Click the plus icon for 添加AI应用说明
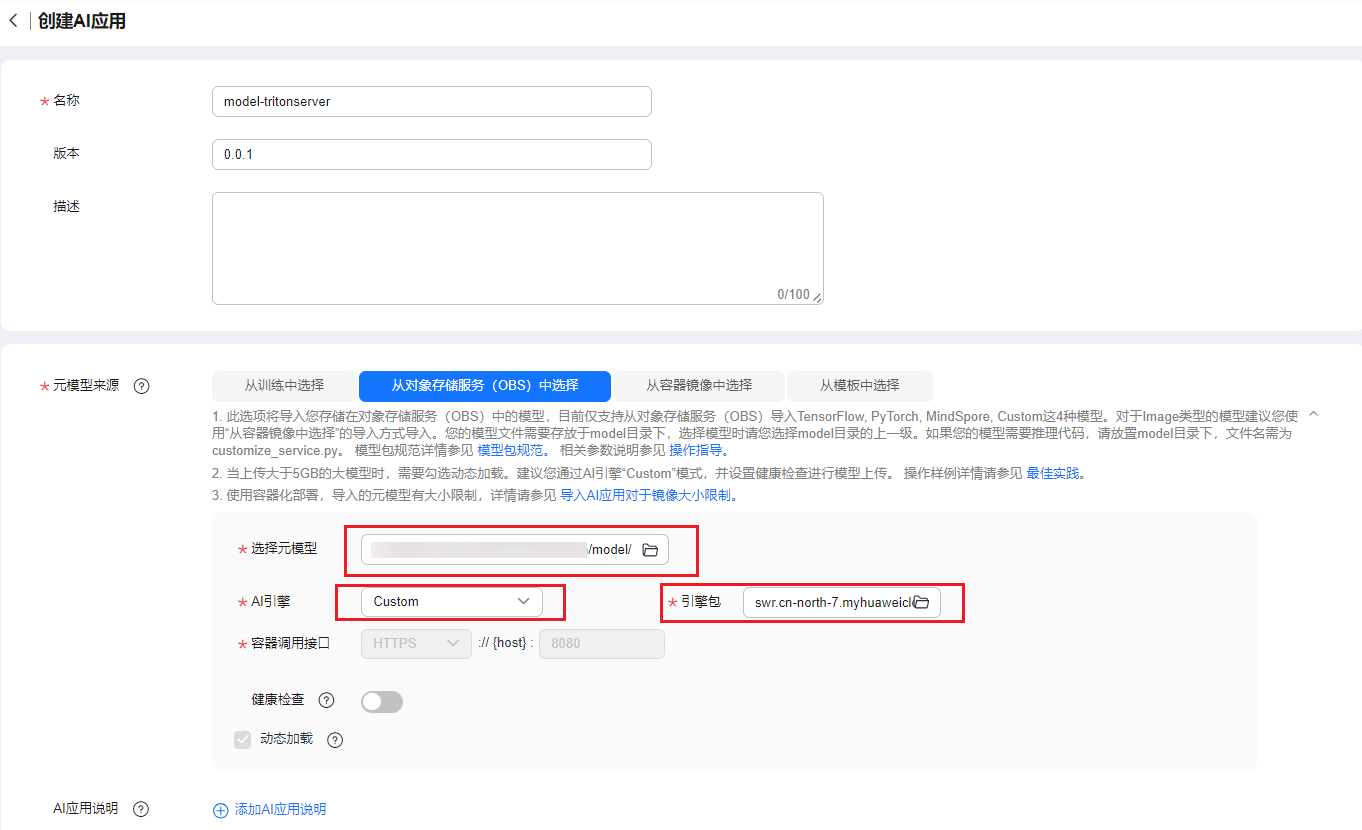 (x=221, y=810)
